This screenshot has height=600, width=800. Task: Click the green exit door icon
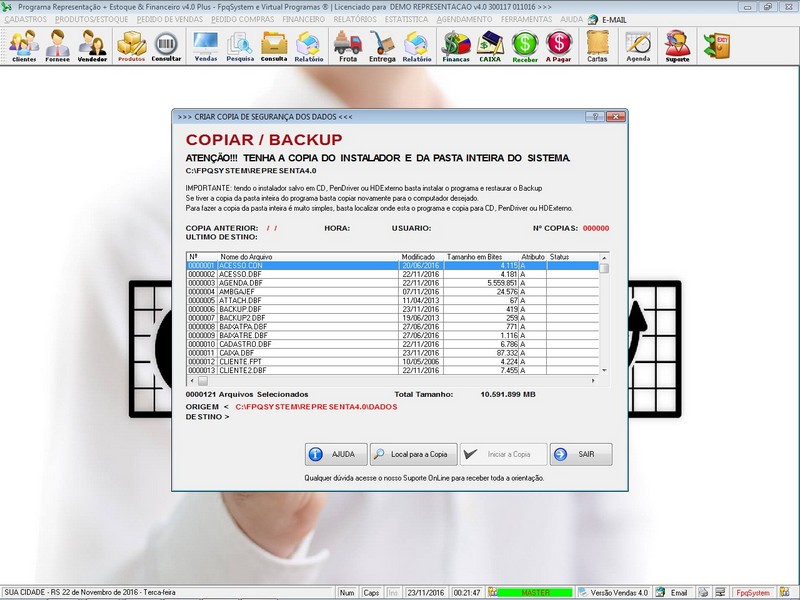717,46
